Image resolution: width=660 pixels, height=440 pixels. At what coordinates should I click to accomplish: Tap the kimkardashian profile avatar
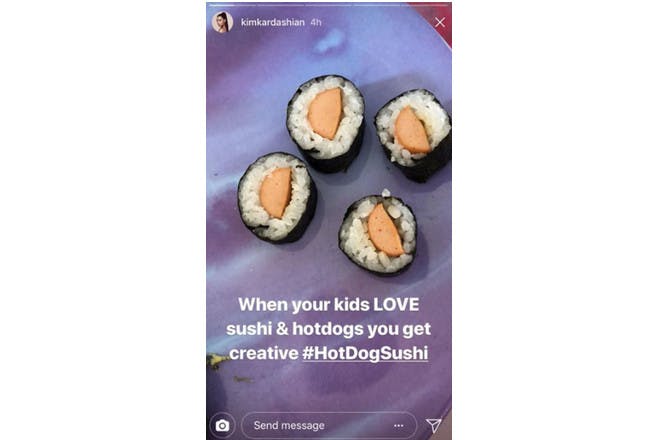coord(222,22)
